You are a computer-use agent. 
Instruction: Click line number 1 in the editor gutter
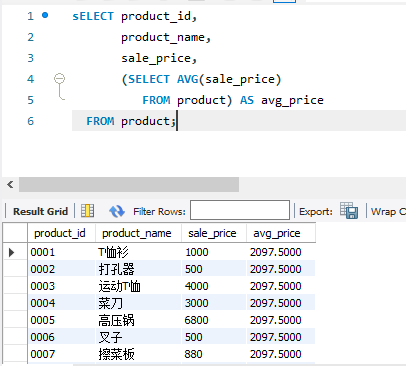click(x=30, y=16)
